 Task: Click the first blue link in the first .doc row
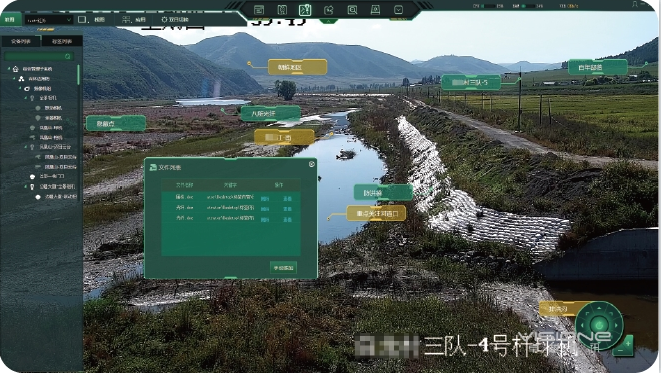pos(265,199)
